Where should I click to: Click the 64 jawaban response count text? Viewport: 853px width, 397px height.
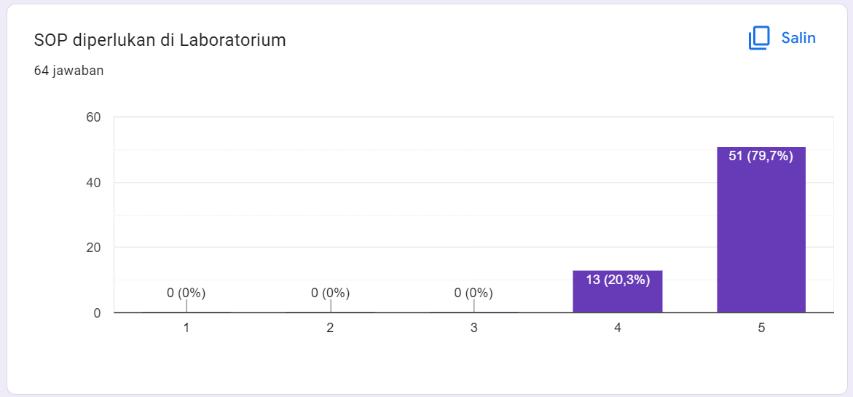pos(69,71)
